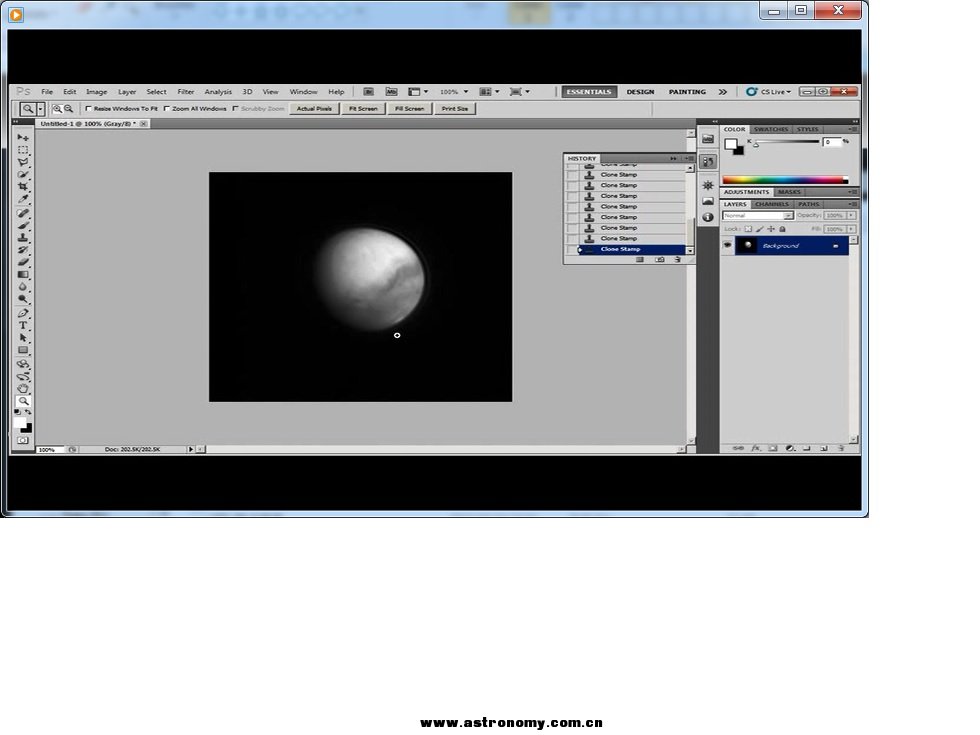
Task: Open the Arrange Documents dropdown
Action: (x=489, y=92)
